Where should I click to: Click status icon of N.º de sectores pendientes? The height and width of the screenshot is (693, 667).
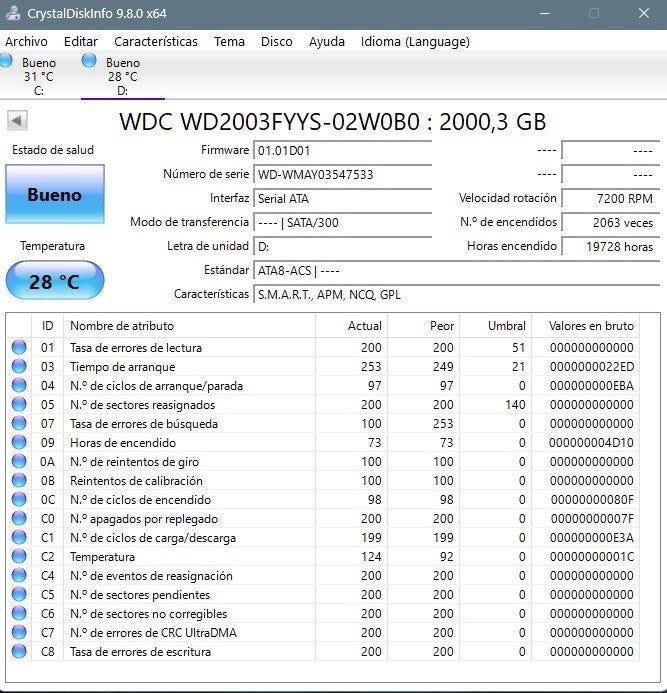tap(19, 594)
